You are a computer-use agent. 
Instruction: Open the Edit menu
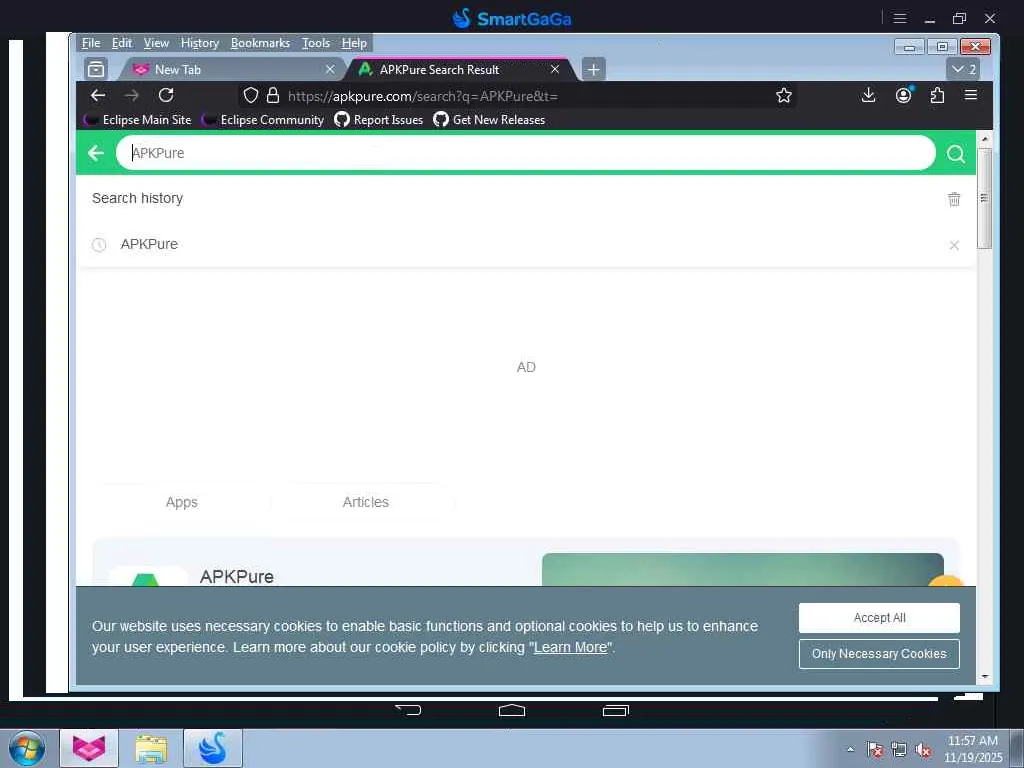(x=121, y=43)
